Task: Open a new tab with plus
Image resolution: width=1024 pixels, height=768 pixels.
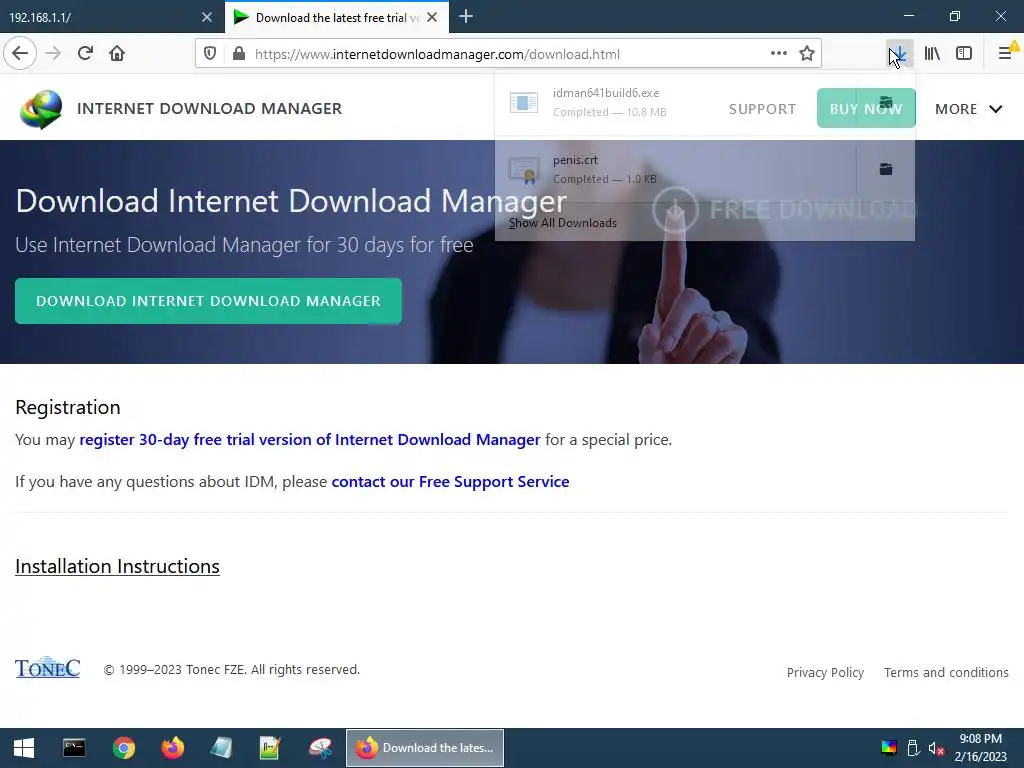Action: coord(466,17)
